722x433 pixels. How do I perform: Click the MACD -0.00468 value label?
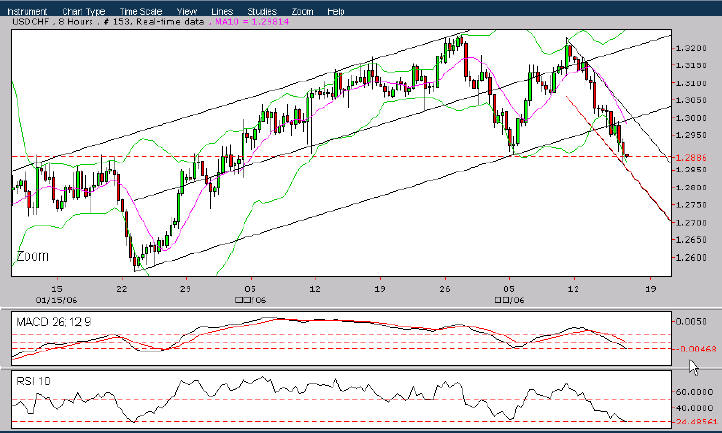point(695,349)
